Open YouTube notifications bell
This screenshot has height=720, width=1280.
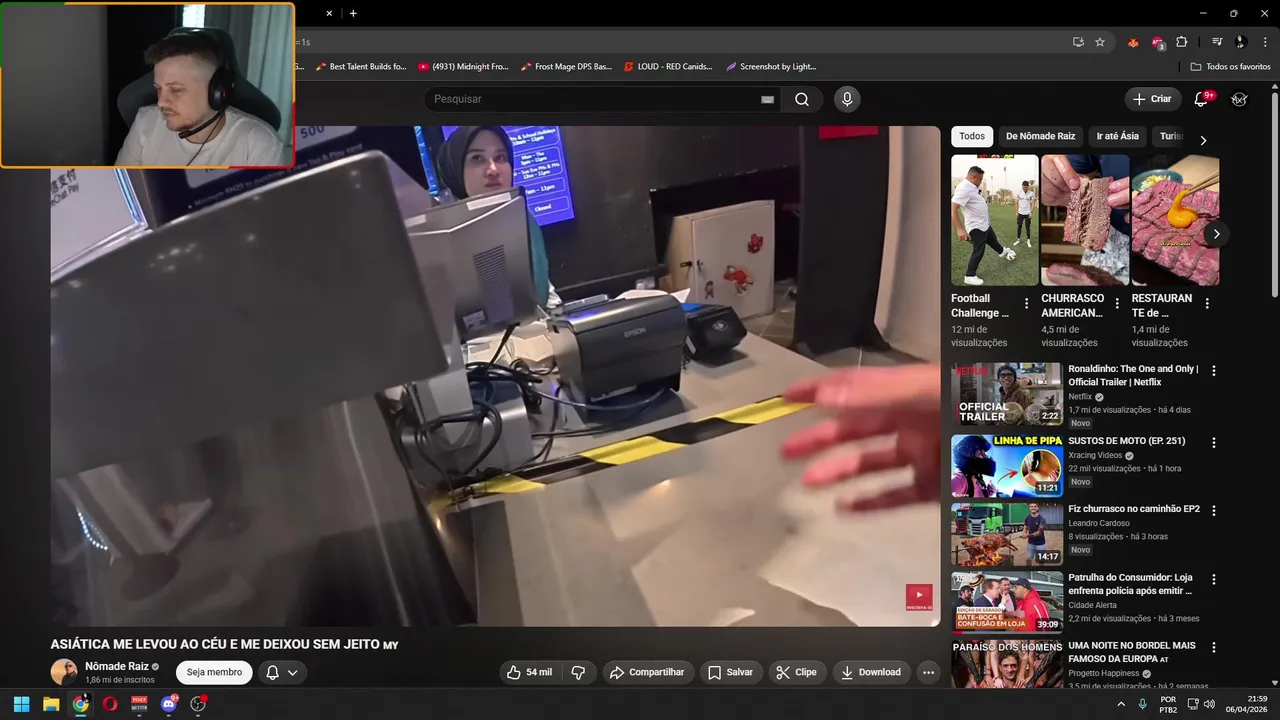(1202, 99)
